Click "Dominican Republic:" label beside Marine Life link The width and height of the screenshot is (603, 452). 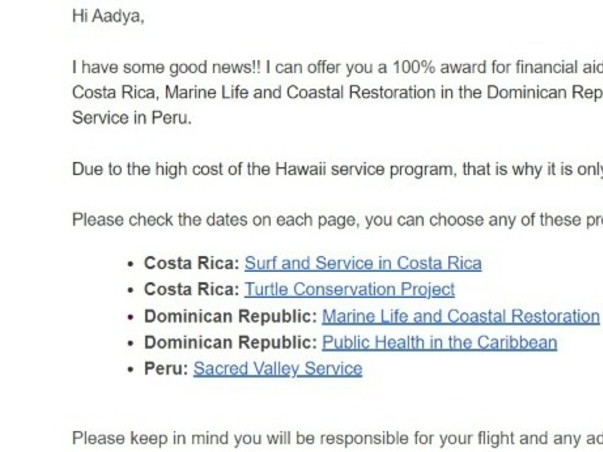tap(230, 316)
